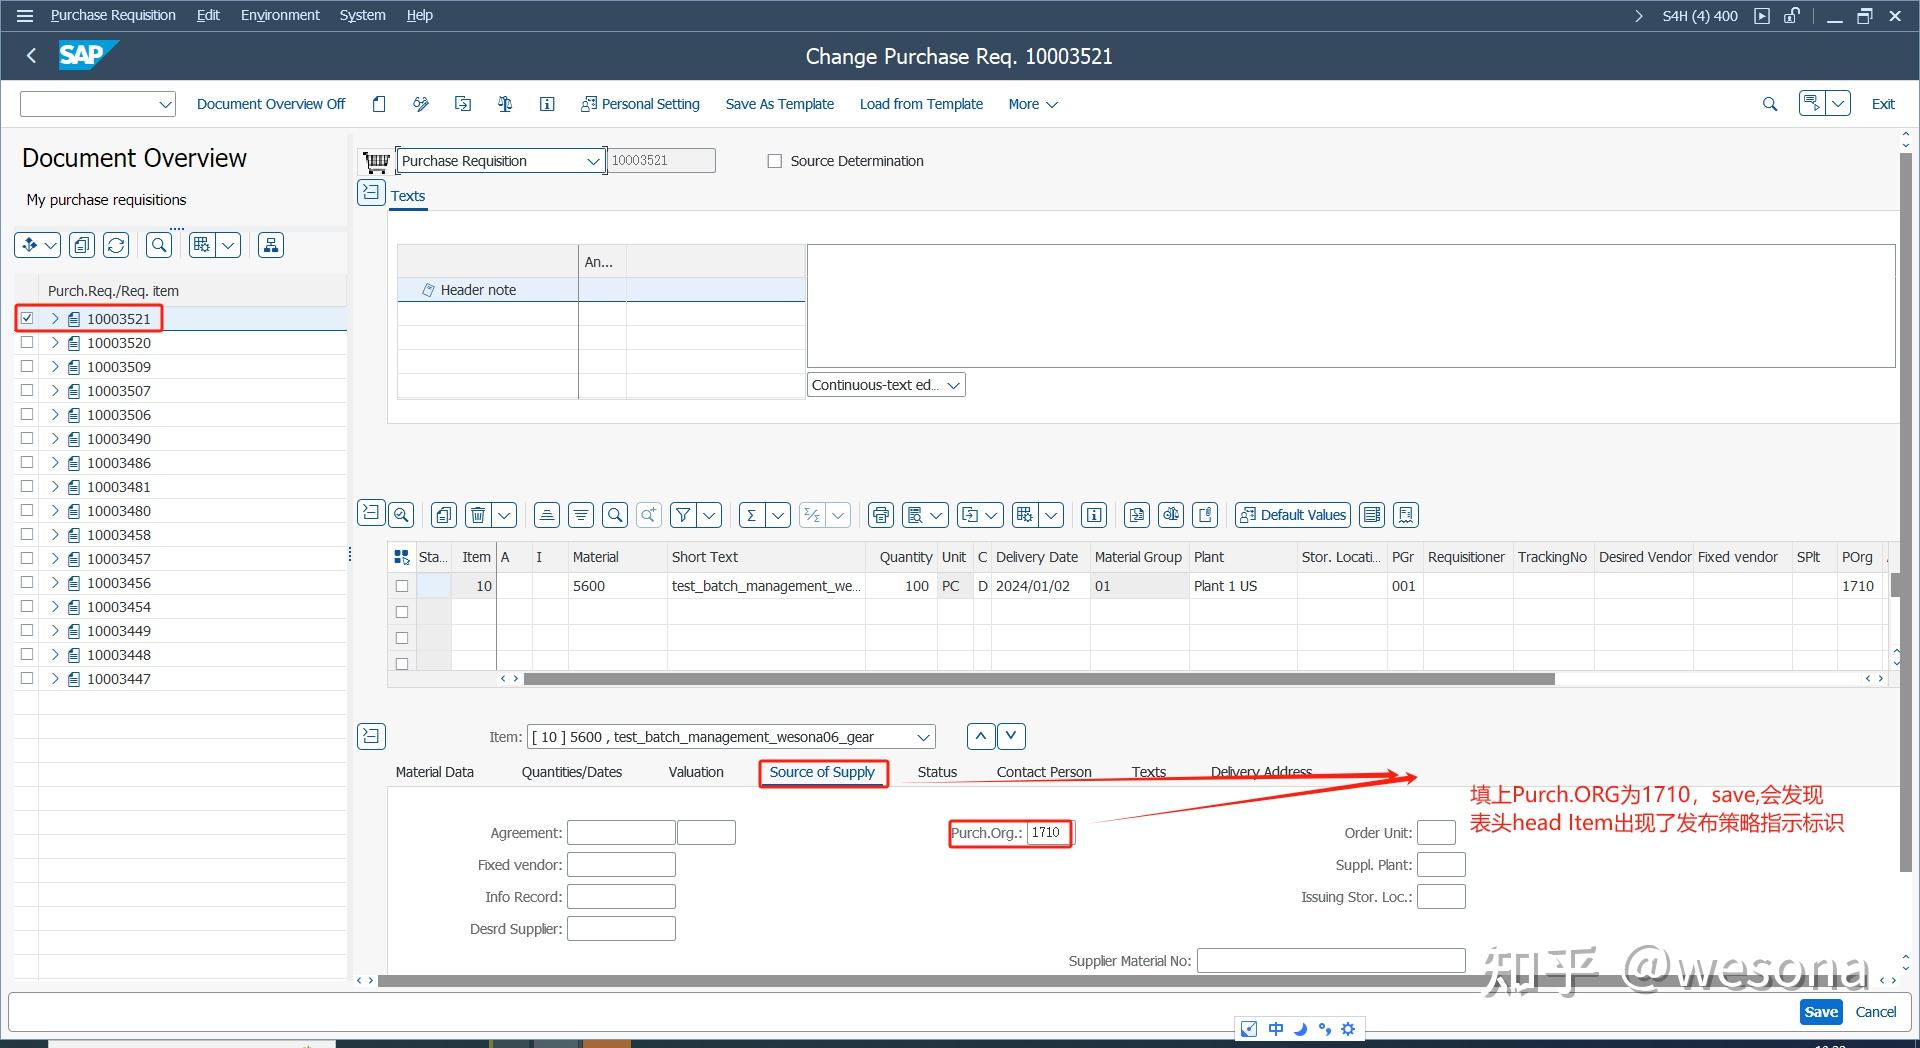Click the Personal Setting icon
This screenshot has width=1920, height=1048.
click(x=640, y=103)
